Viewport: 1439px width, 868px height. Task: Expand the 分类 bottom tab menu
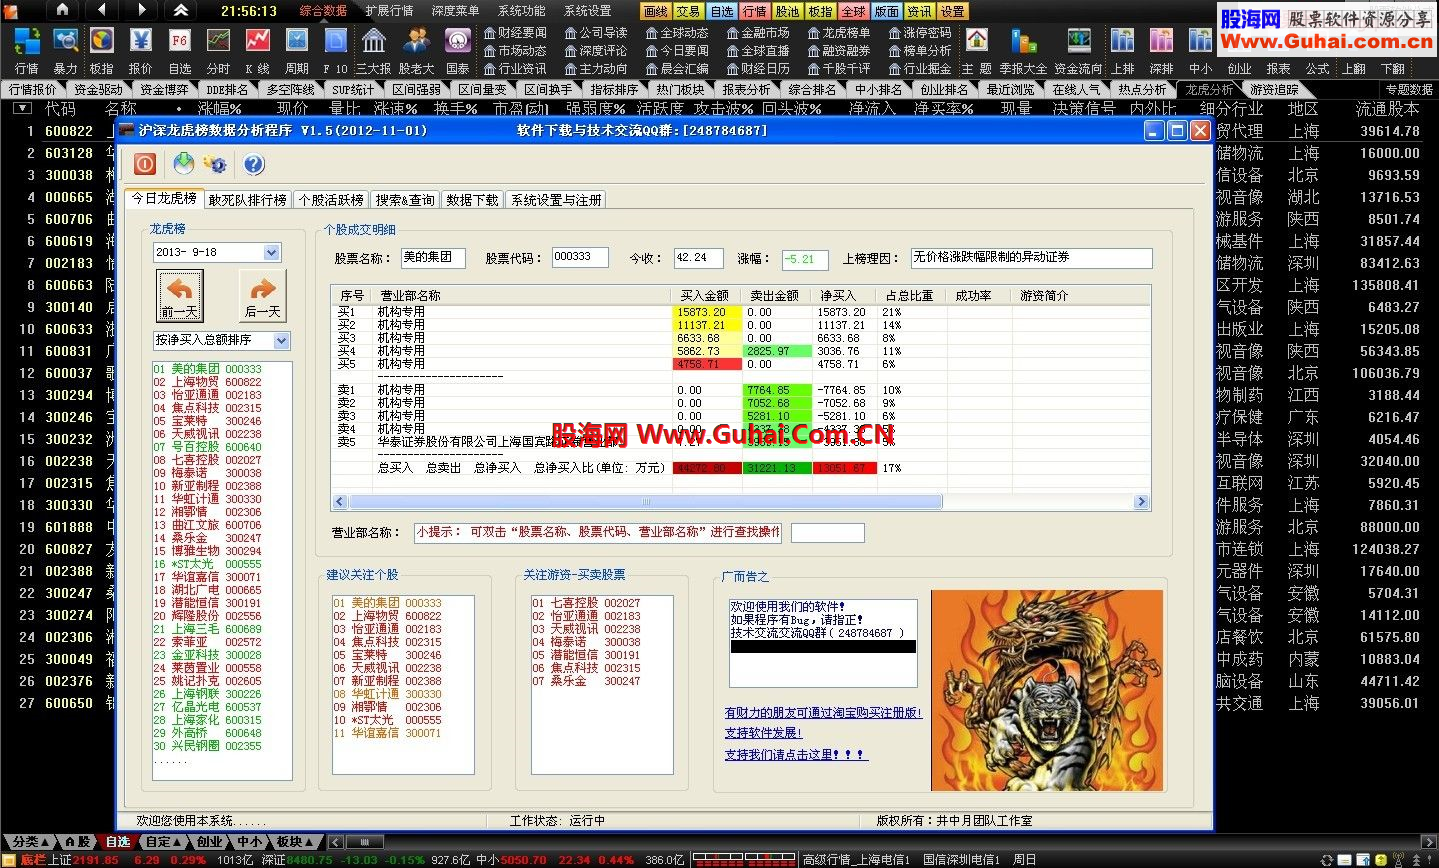tap(30, 842)
